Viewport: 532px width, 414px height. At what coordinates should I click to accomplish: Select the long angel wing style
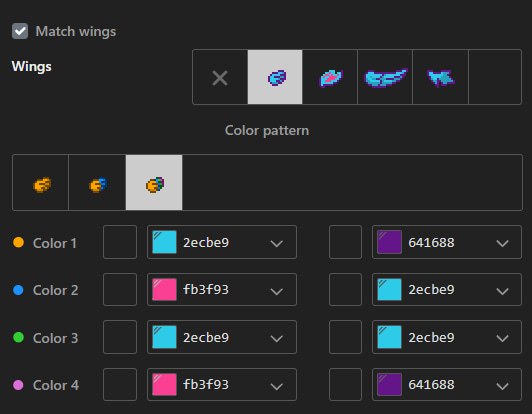coord(385,77)
